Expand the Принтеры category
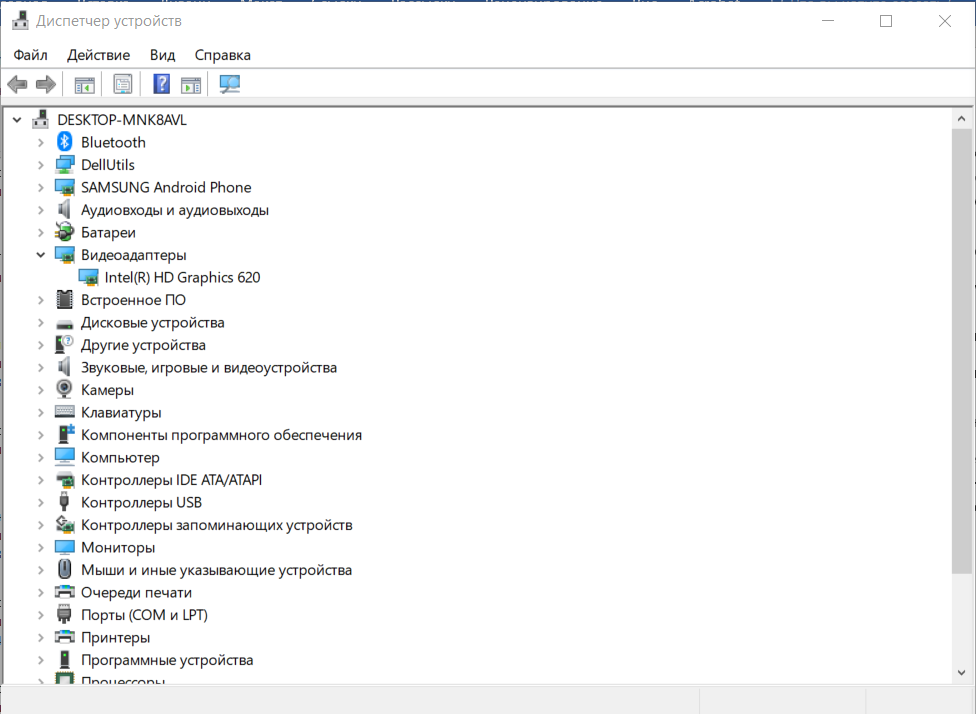 [40, 637]
